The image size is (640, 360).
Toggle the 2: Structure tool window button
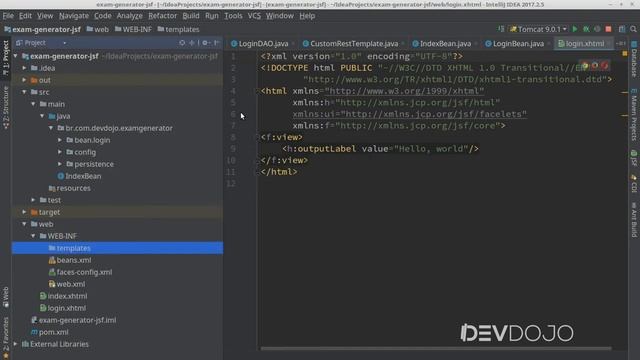point(6,108)
